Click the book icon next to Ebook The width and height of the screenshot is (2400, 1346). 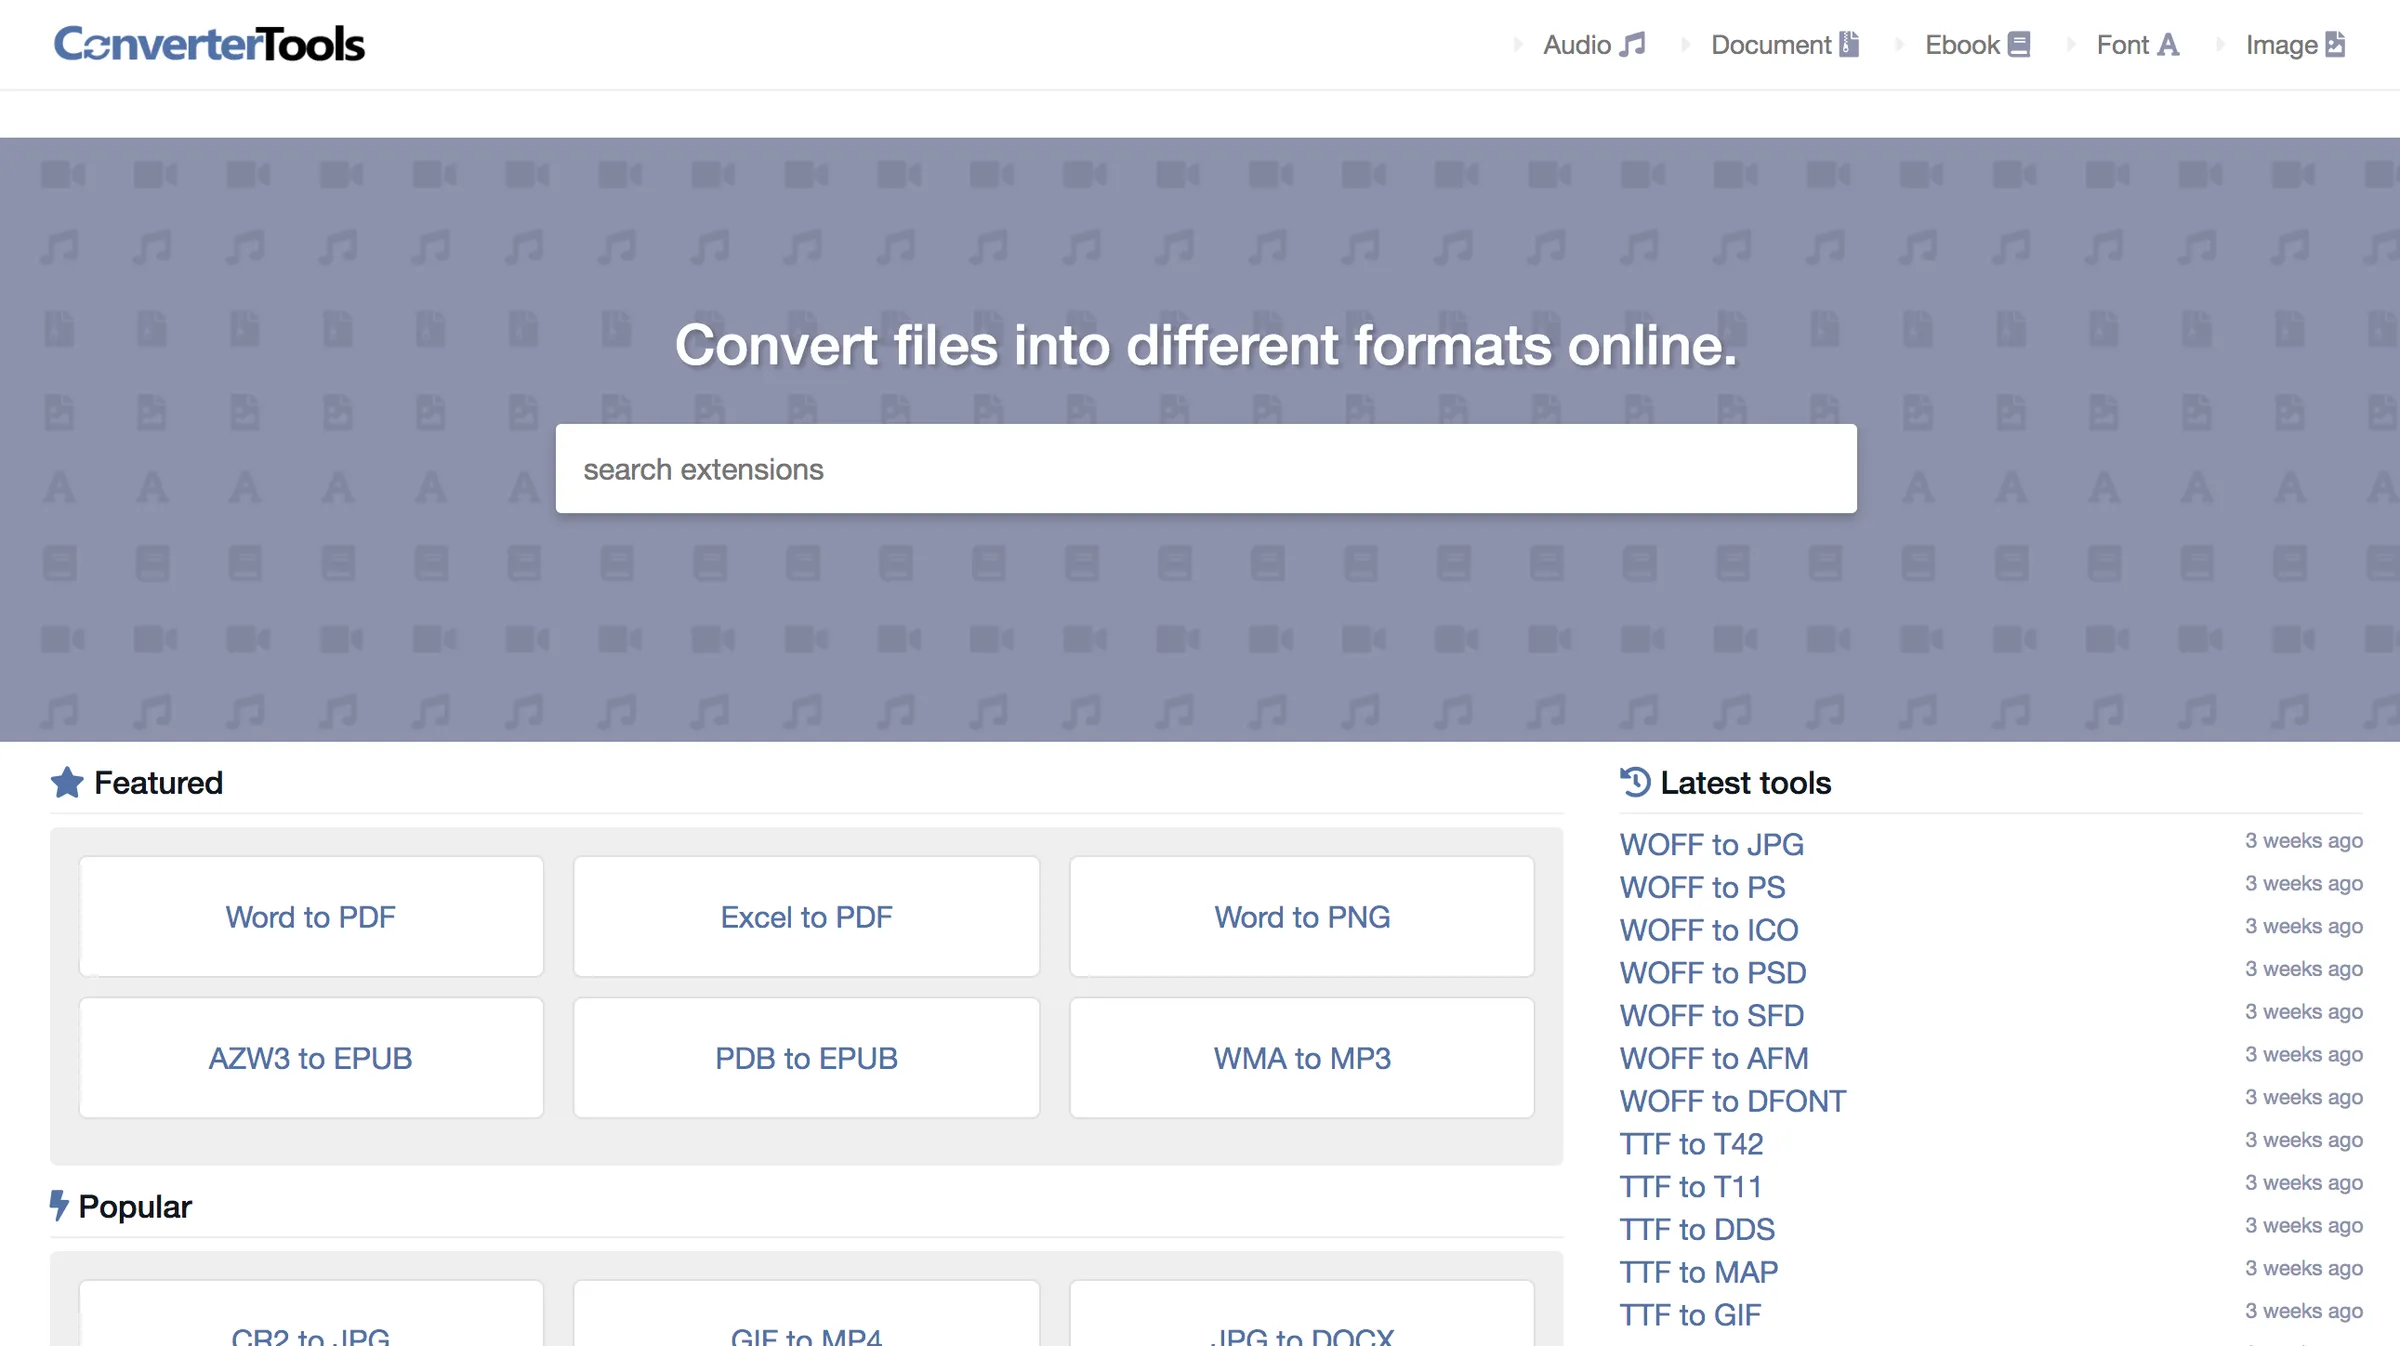[x=2021, y=44]
